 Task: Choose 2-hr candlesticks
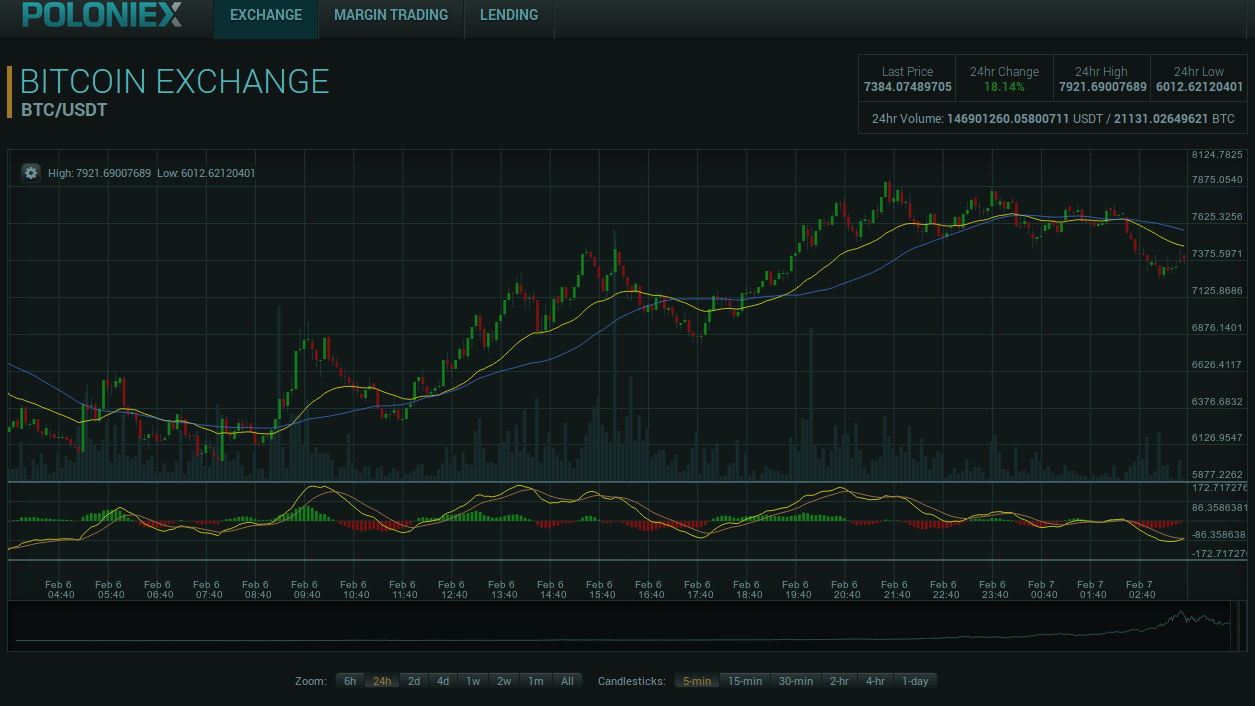839,681
